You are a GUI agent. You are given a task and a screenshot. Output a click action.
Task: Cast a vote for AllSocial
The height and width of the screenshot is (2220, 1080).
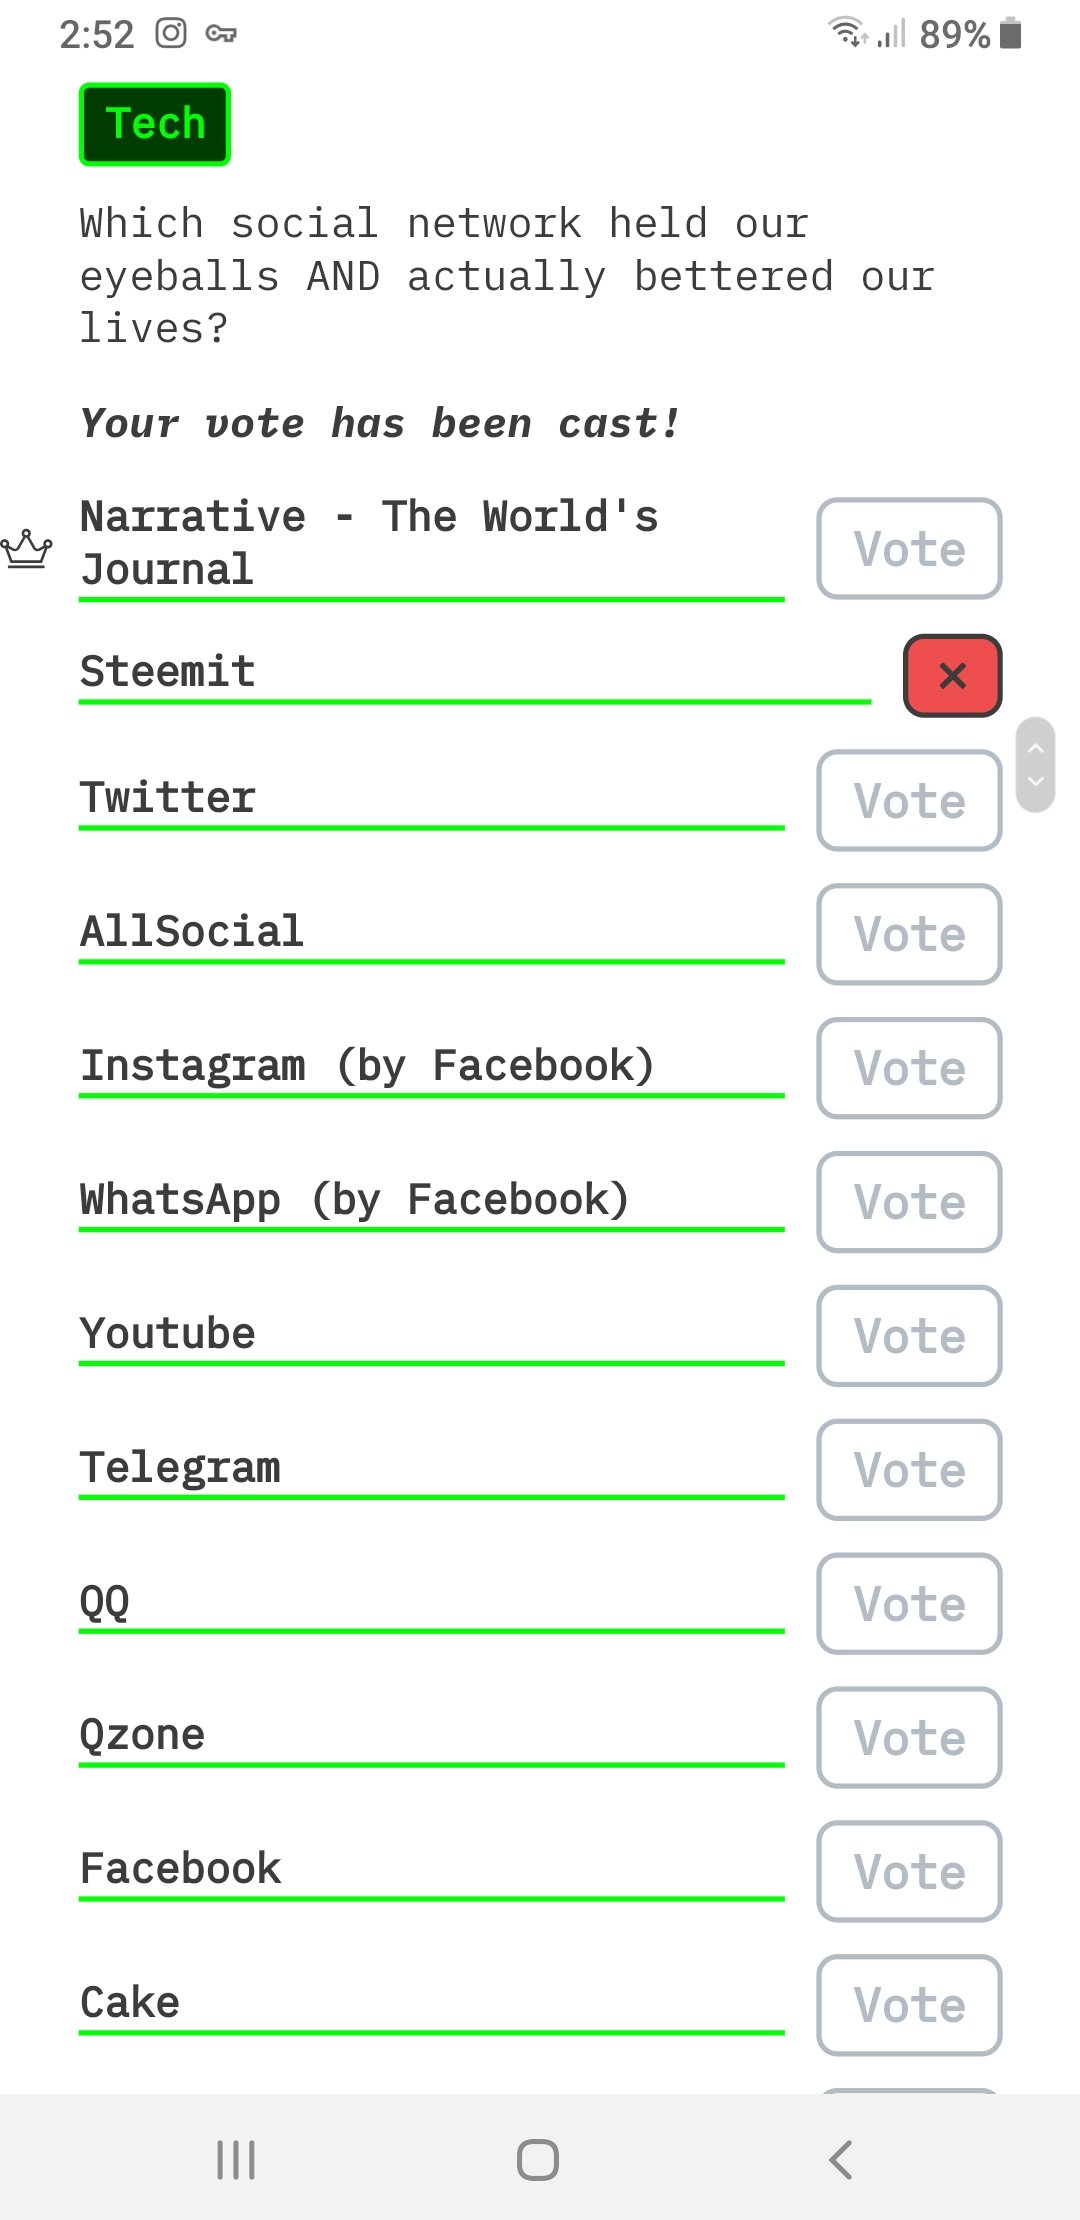pyautogui.click(x=909, y=935)
